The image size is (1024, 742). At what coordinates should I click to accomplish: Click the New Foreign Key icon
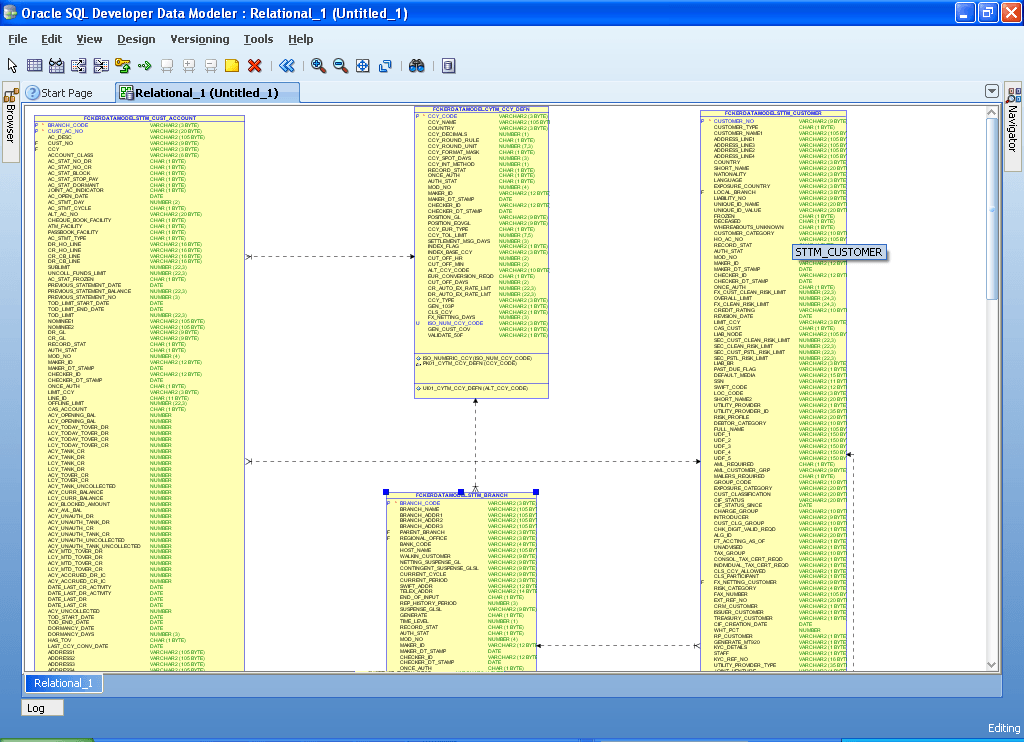pyautogui.click(x=122, y=65)
